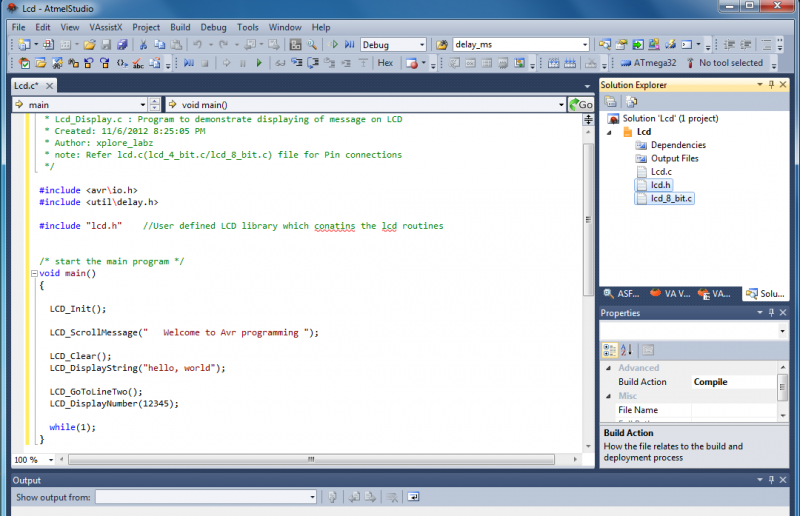This screenshot has height=516, width=800.
Task: Click the Device Programming icon
Action: [x=670, y=45]
